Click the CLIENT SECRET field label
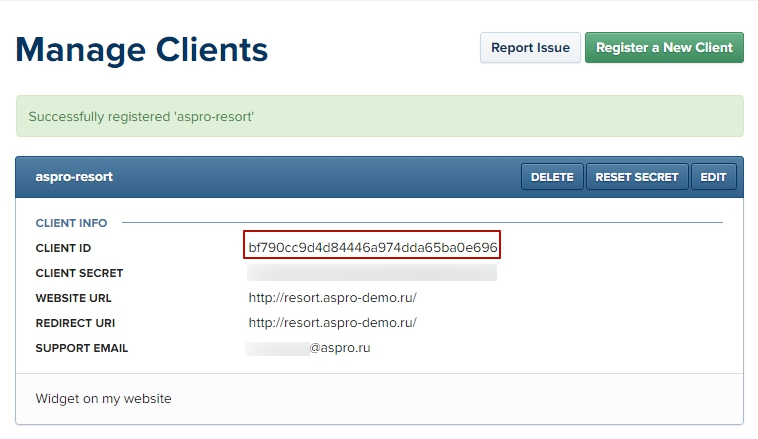This screenshot has height=439, width=758. 79,273
